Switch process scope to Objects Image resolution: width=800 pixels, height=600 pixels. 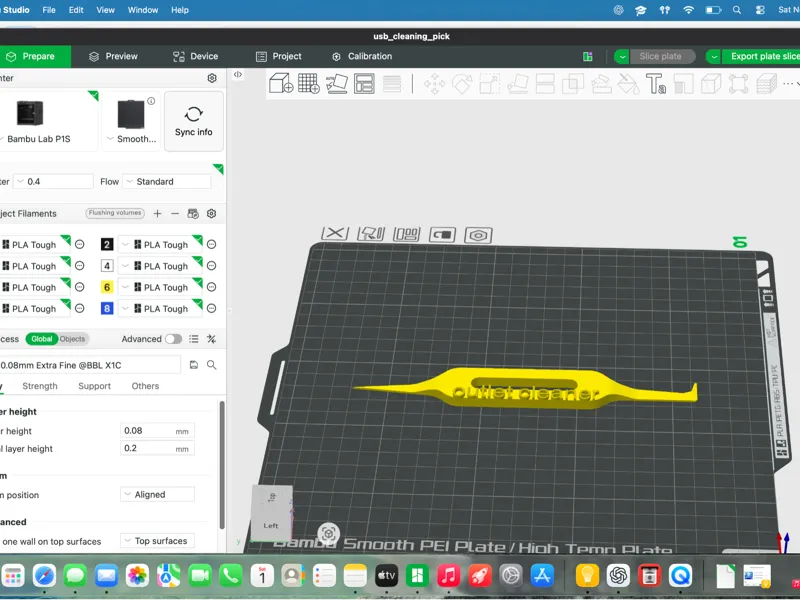(x=72, y=339)
